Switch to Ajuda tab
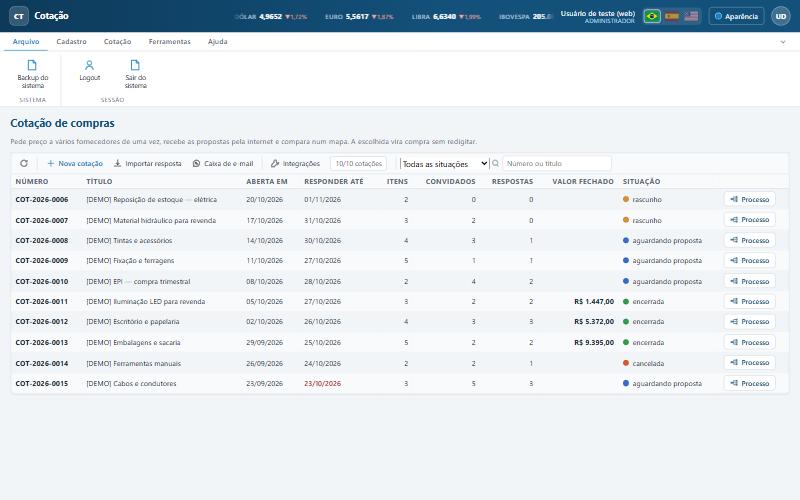Screen dimensions: 800x500 point(217,41)
